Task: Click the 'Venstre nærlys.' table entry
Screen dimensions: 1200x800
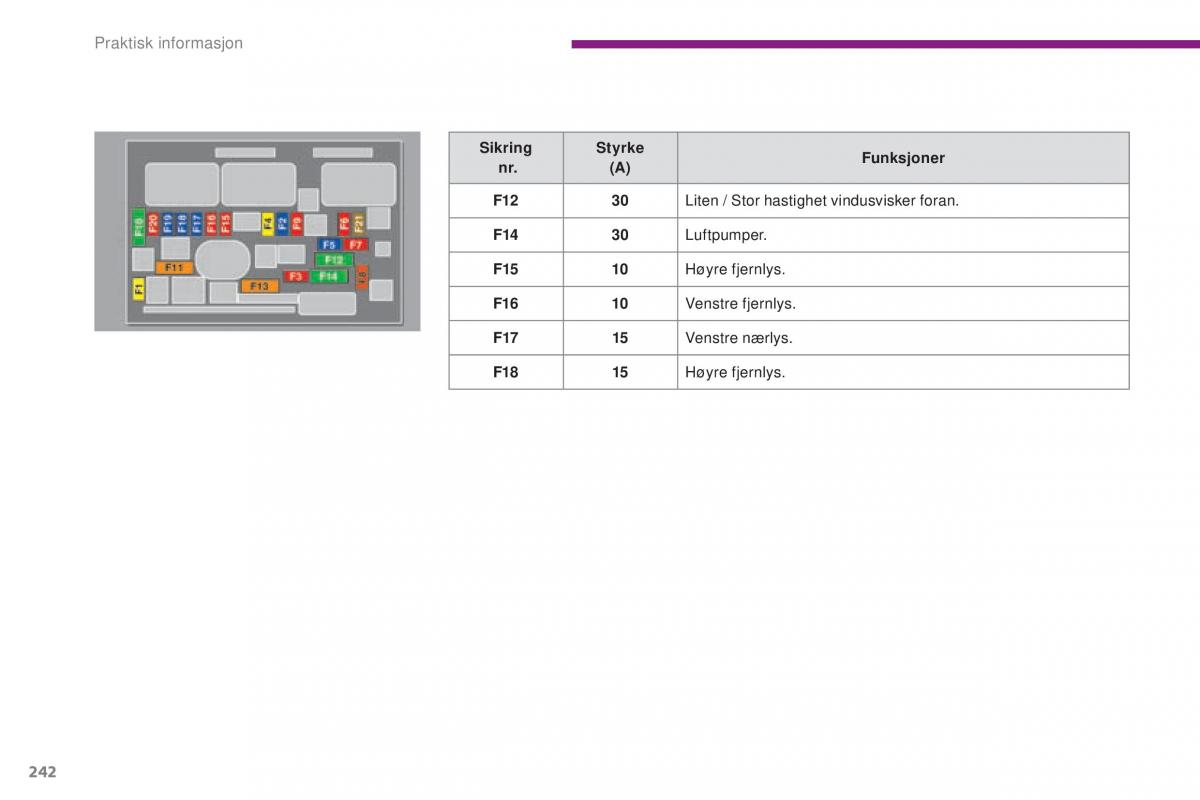Action: (738, 338)
